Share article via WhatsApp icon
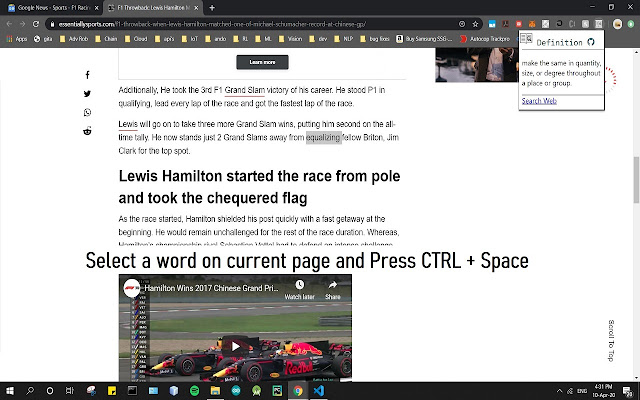Viewport: 640px width, 400px height. pyautogui.click(x=87, y=112)
